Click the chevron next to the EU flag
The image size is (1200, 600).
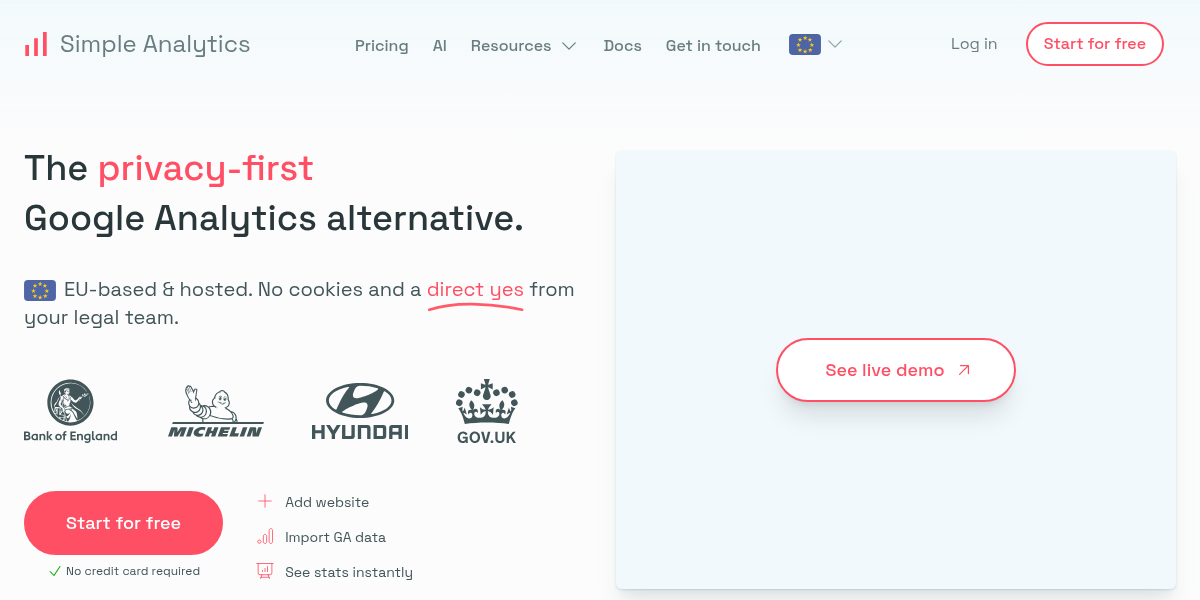click(835, 45)
